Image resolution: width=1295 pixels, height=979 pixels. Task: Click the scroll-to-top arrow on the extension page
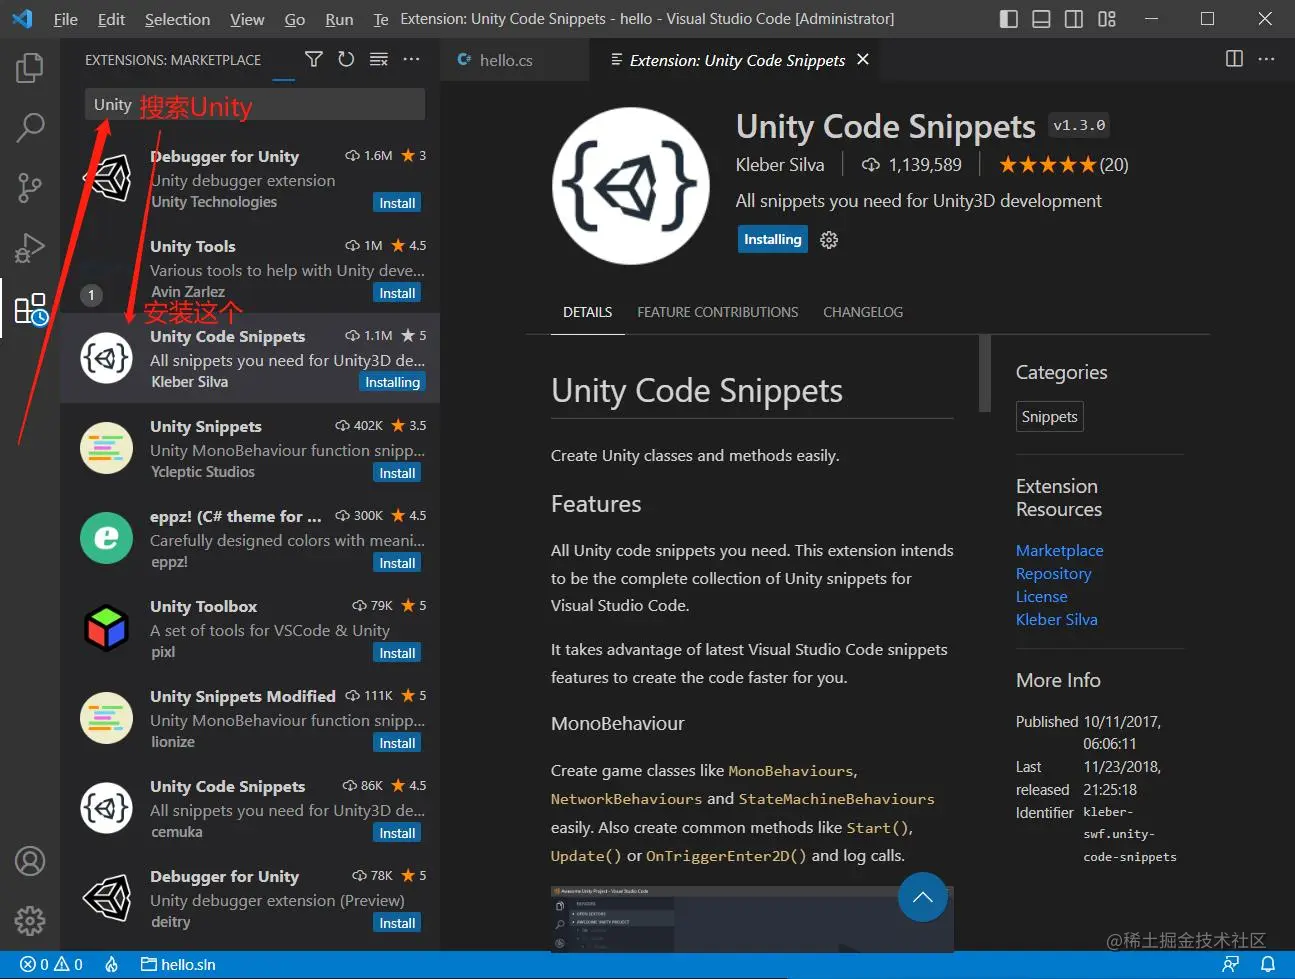[x=922, y=897]
